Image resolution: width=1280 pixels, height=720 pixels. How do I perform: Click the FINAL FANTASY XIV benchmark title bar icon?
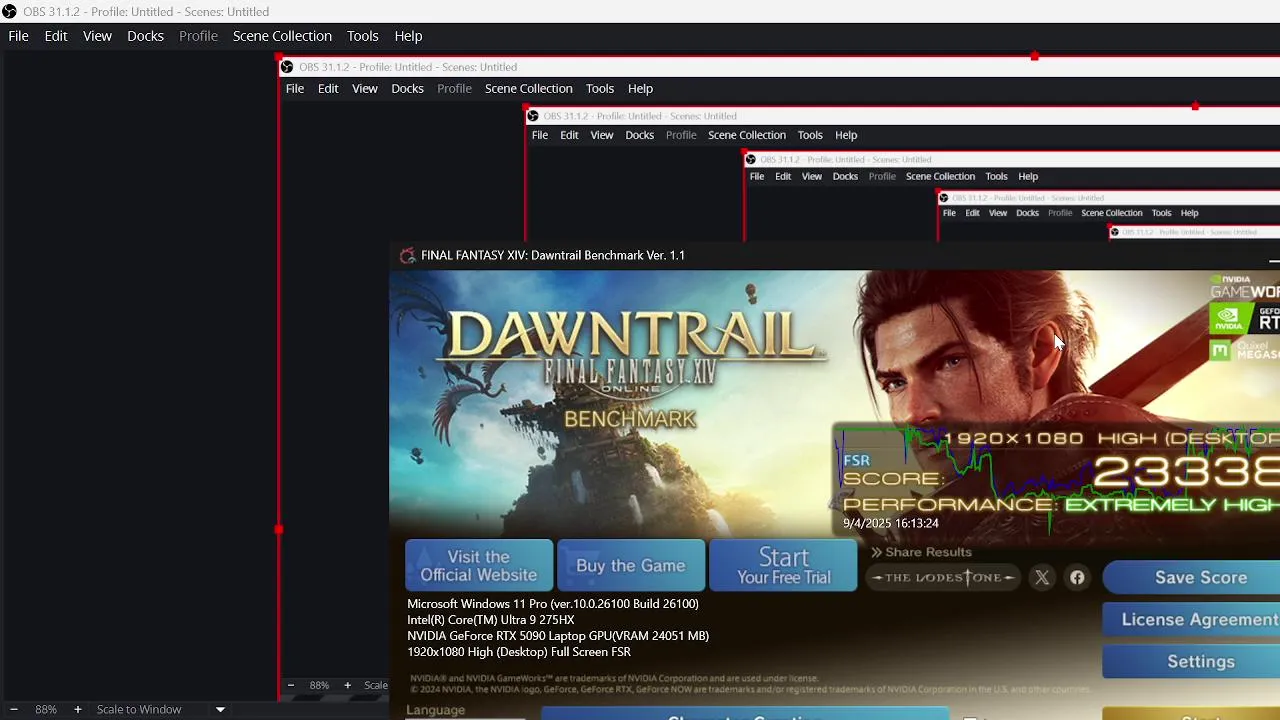tap(407, 255)
